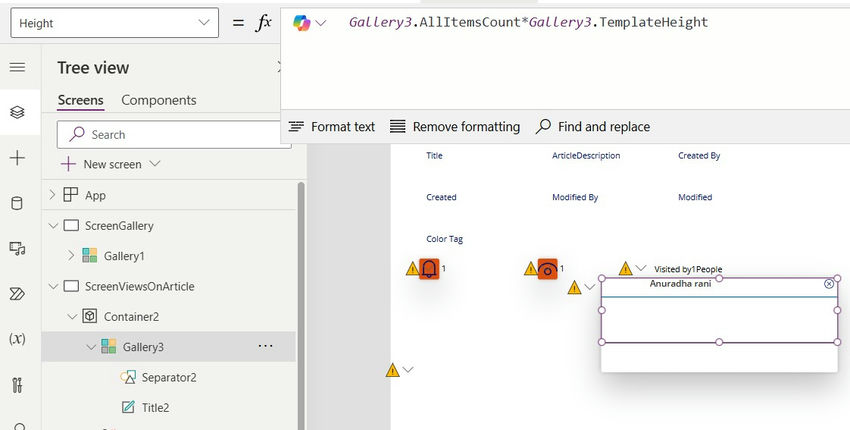
Task: Click the Copilot icon in formula bar
Action: 301,23
